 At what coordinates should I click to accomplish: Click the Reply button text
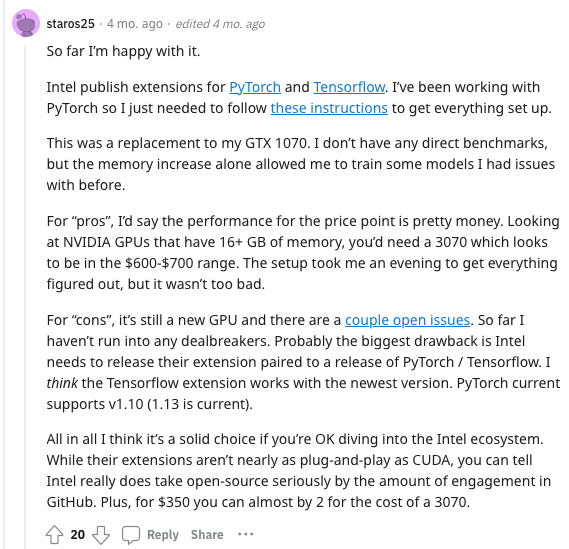[163, 534]
